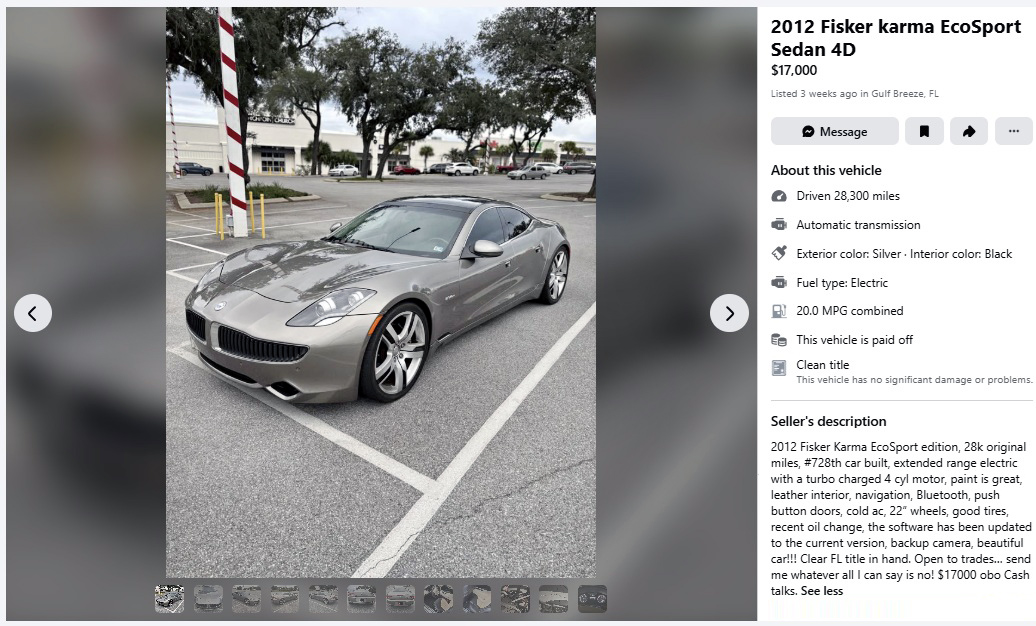Screen dimensions: 1036x626
Task: Click the paid-off coins icon
Action: point(779,340)
